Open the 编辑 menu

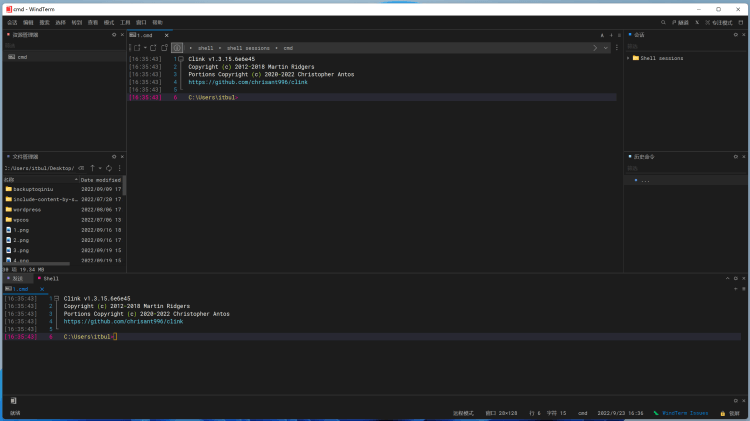(x=28, y=22)
